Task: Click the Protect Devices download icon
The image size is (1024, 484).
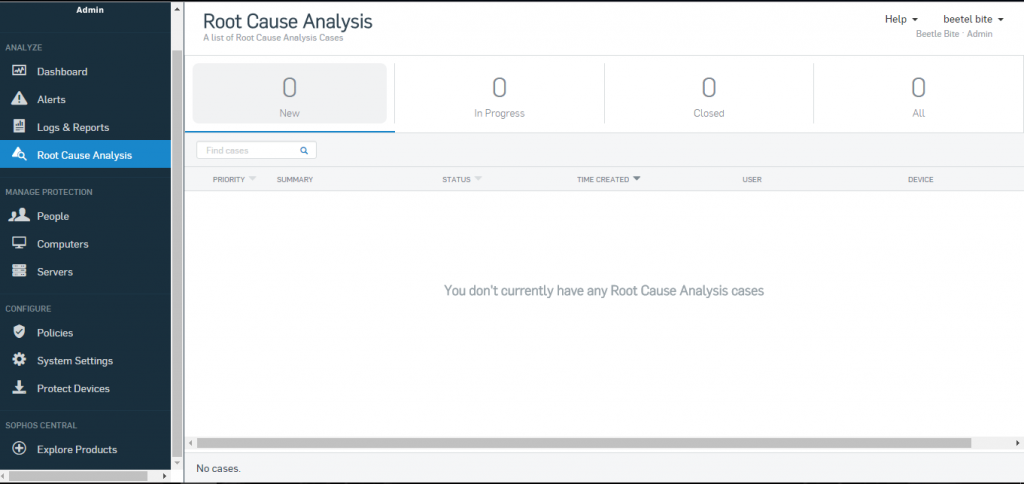Action: 20,388
